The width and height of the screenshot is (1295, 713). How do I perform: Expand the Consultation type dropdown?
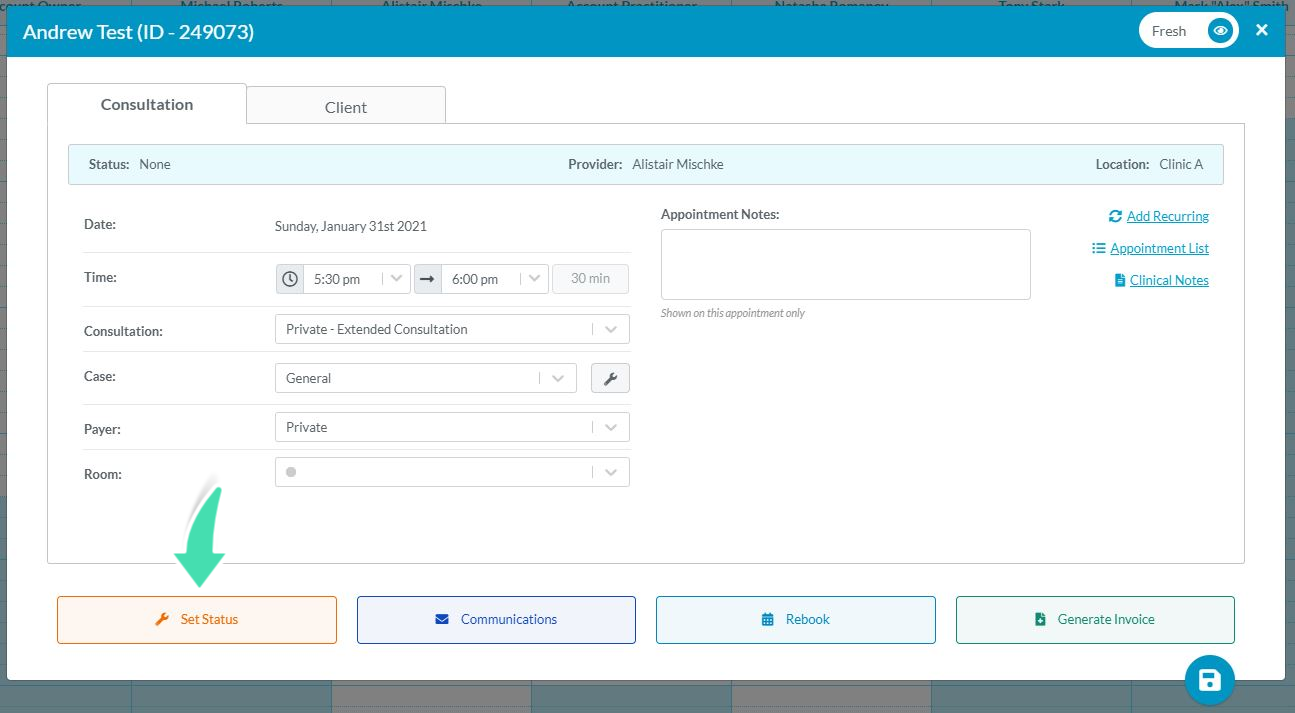(452, 329)
